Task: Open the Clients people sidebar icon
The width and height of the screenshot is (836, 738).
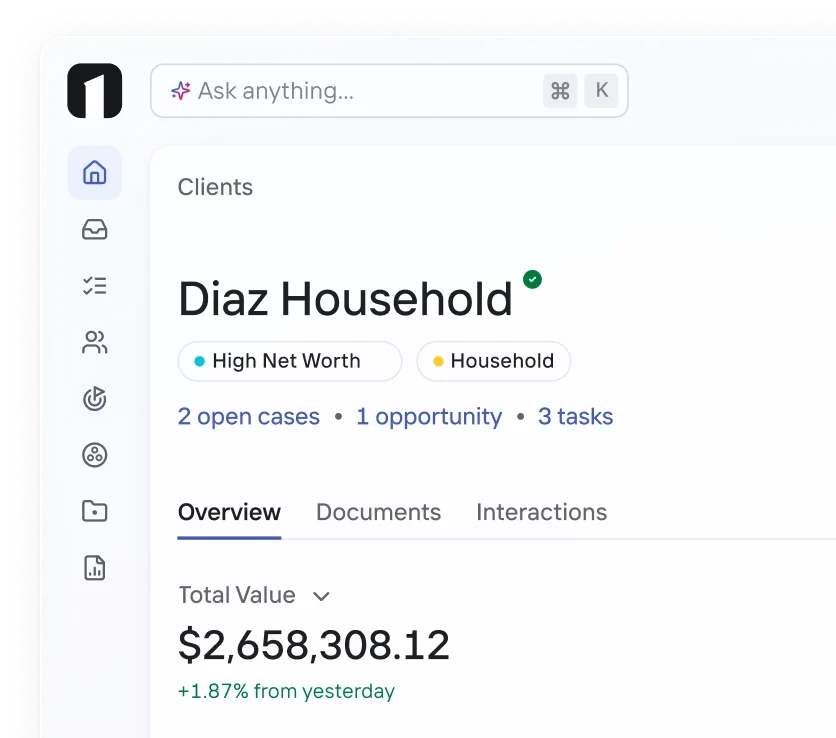Action: point(94,342)
